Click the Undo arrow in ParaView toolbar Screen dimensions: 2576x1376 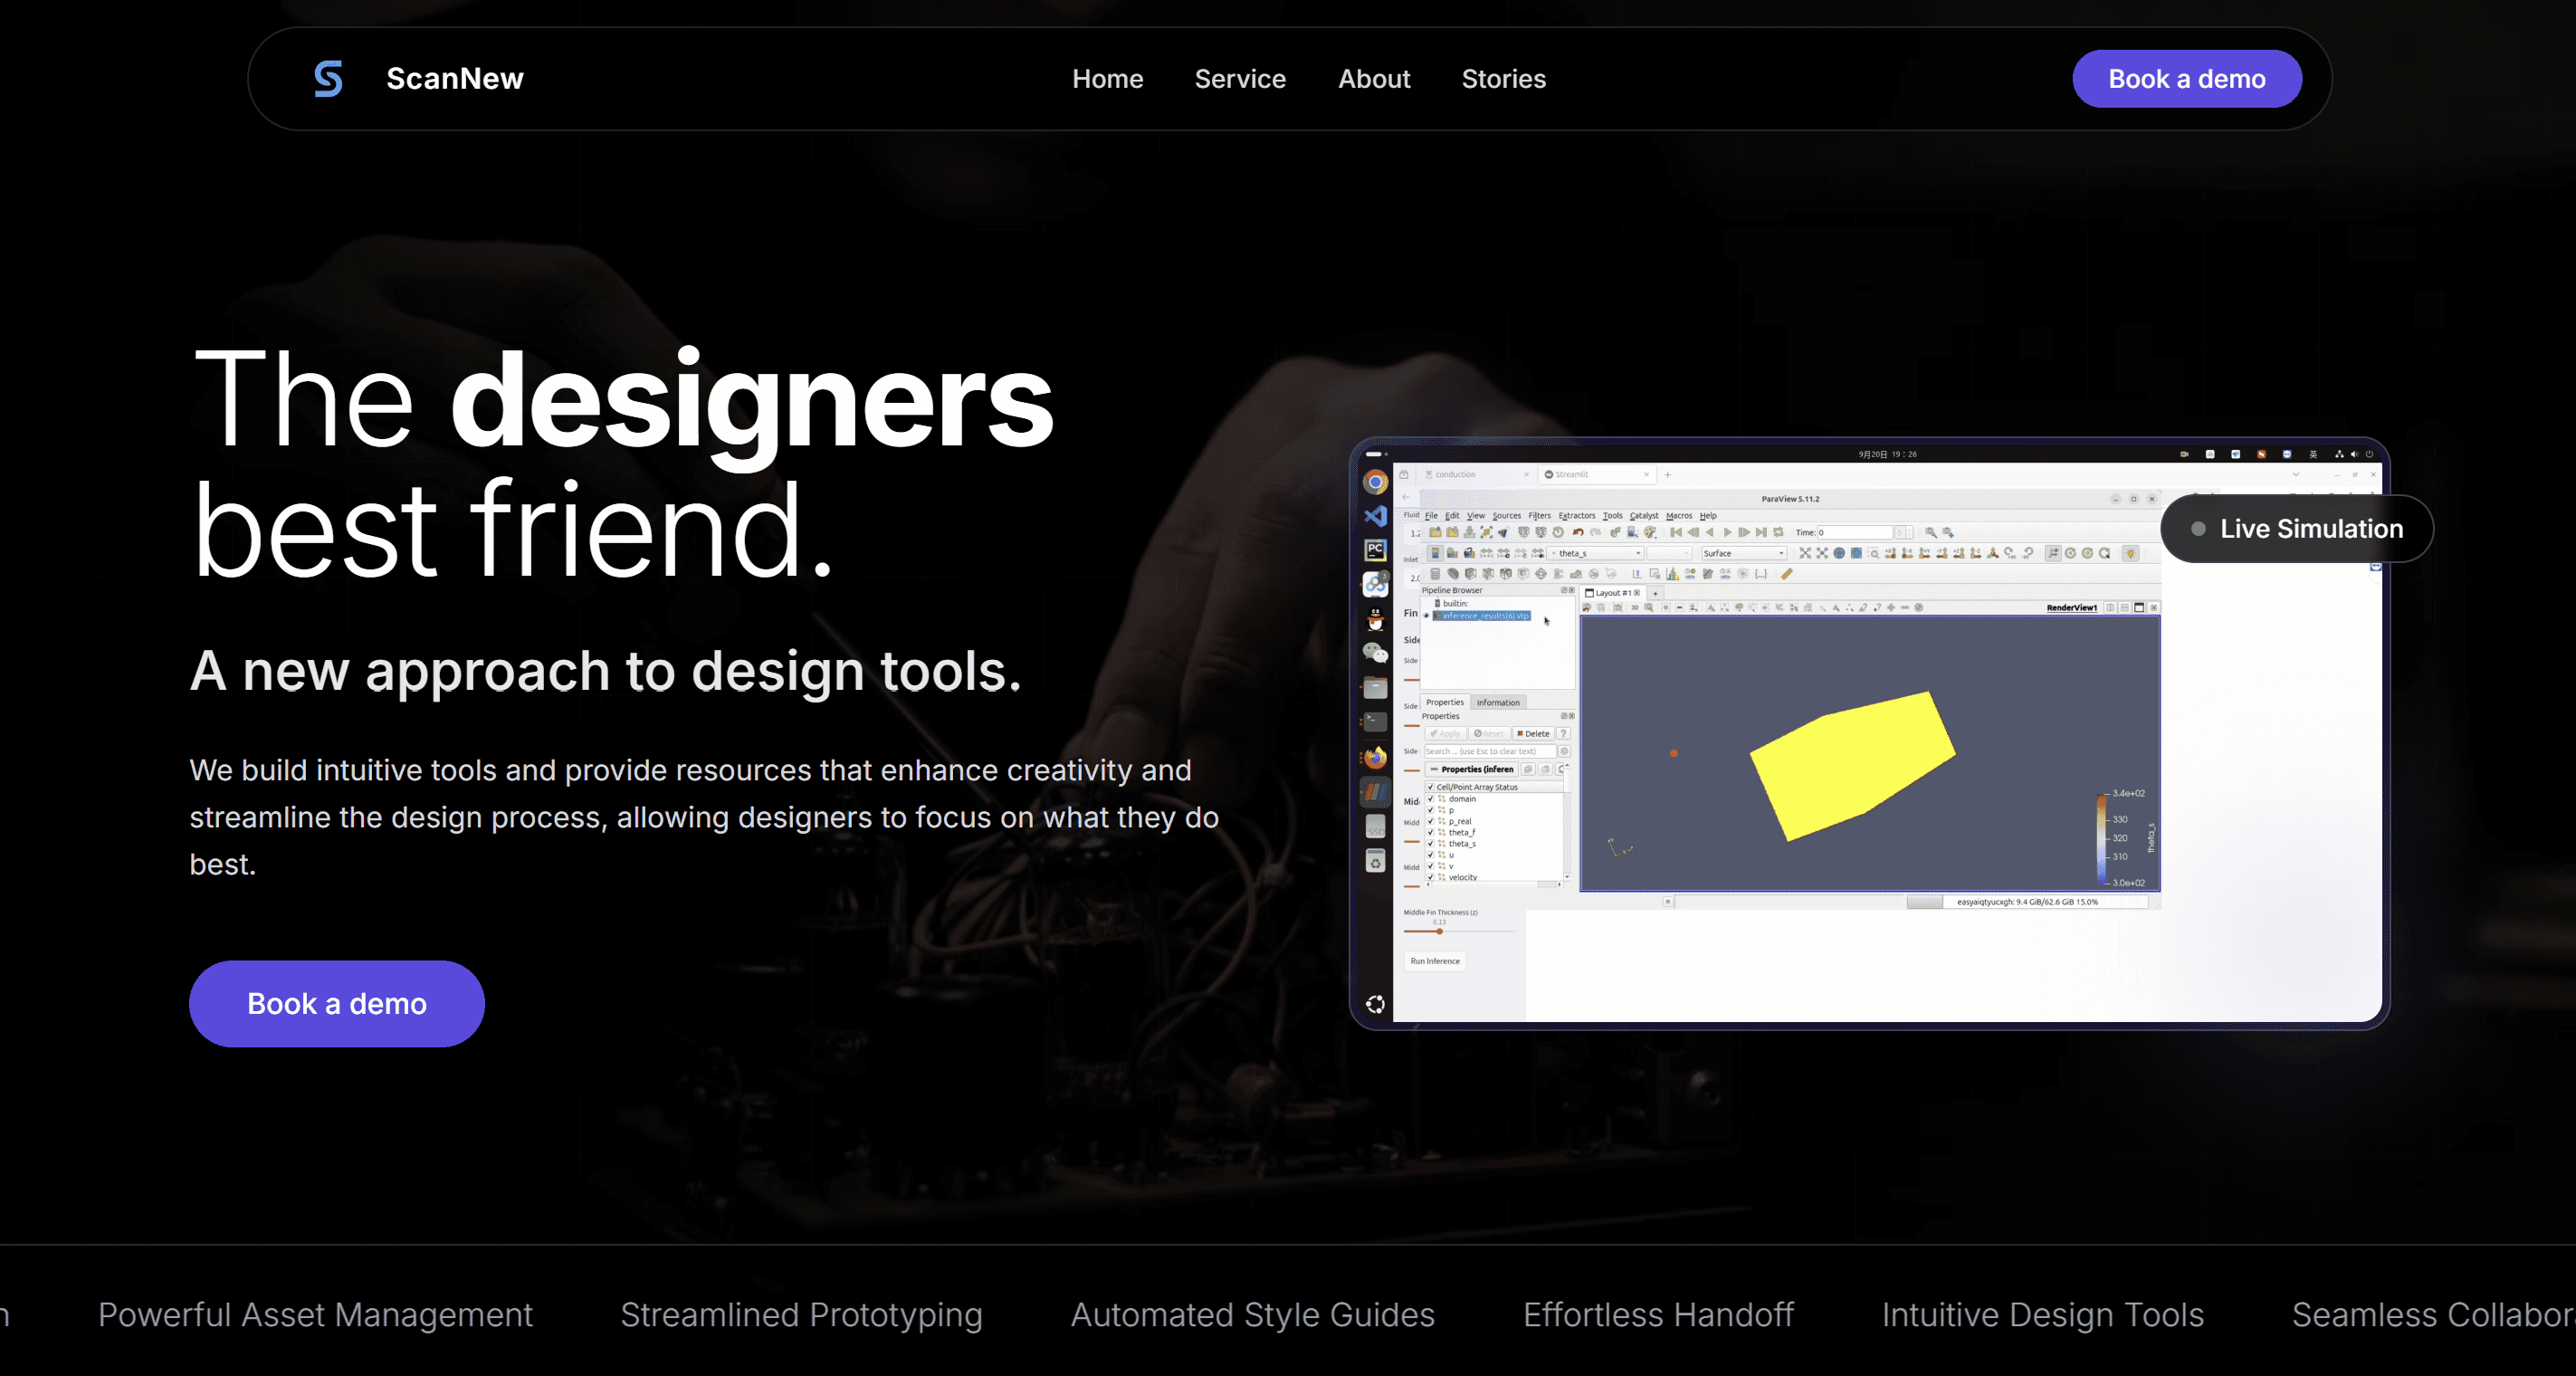(1578, 532)
